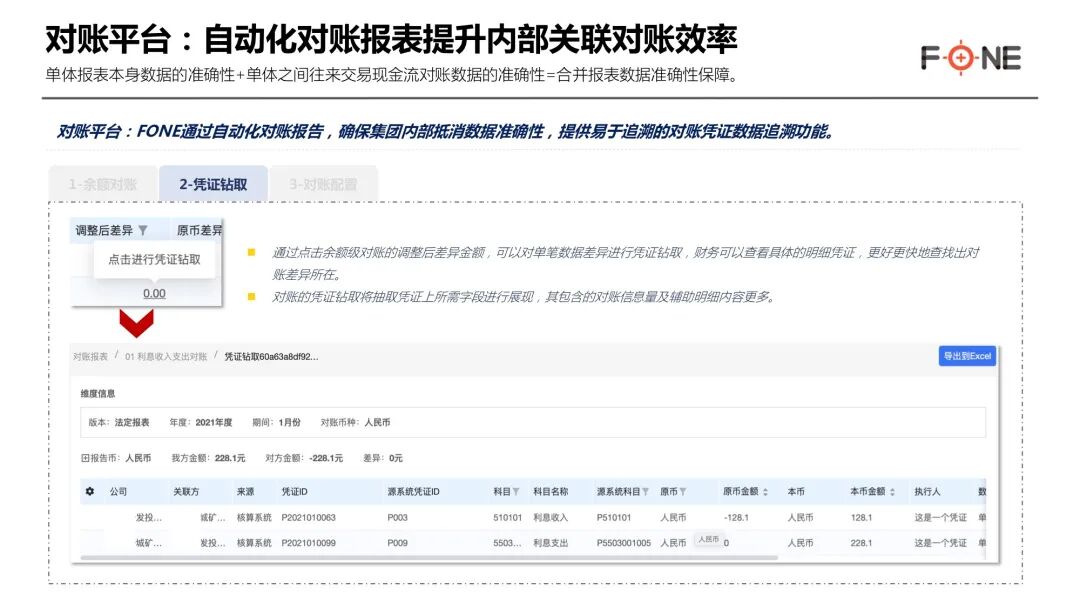Click the red drill-down arrow

click(135, 323)
